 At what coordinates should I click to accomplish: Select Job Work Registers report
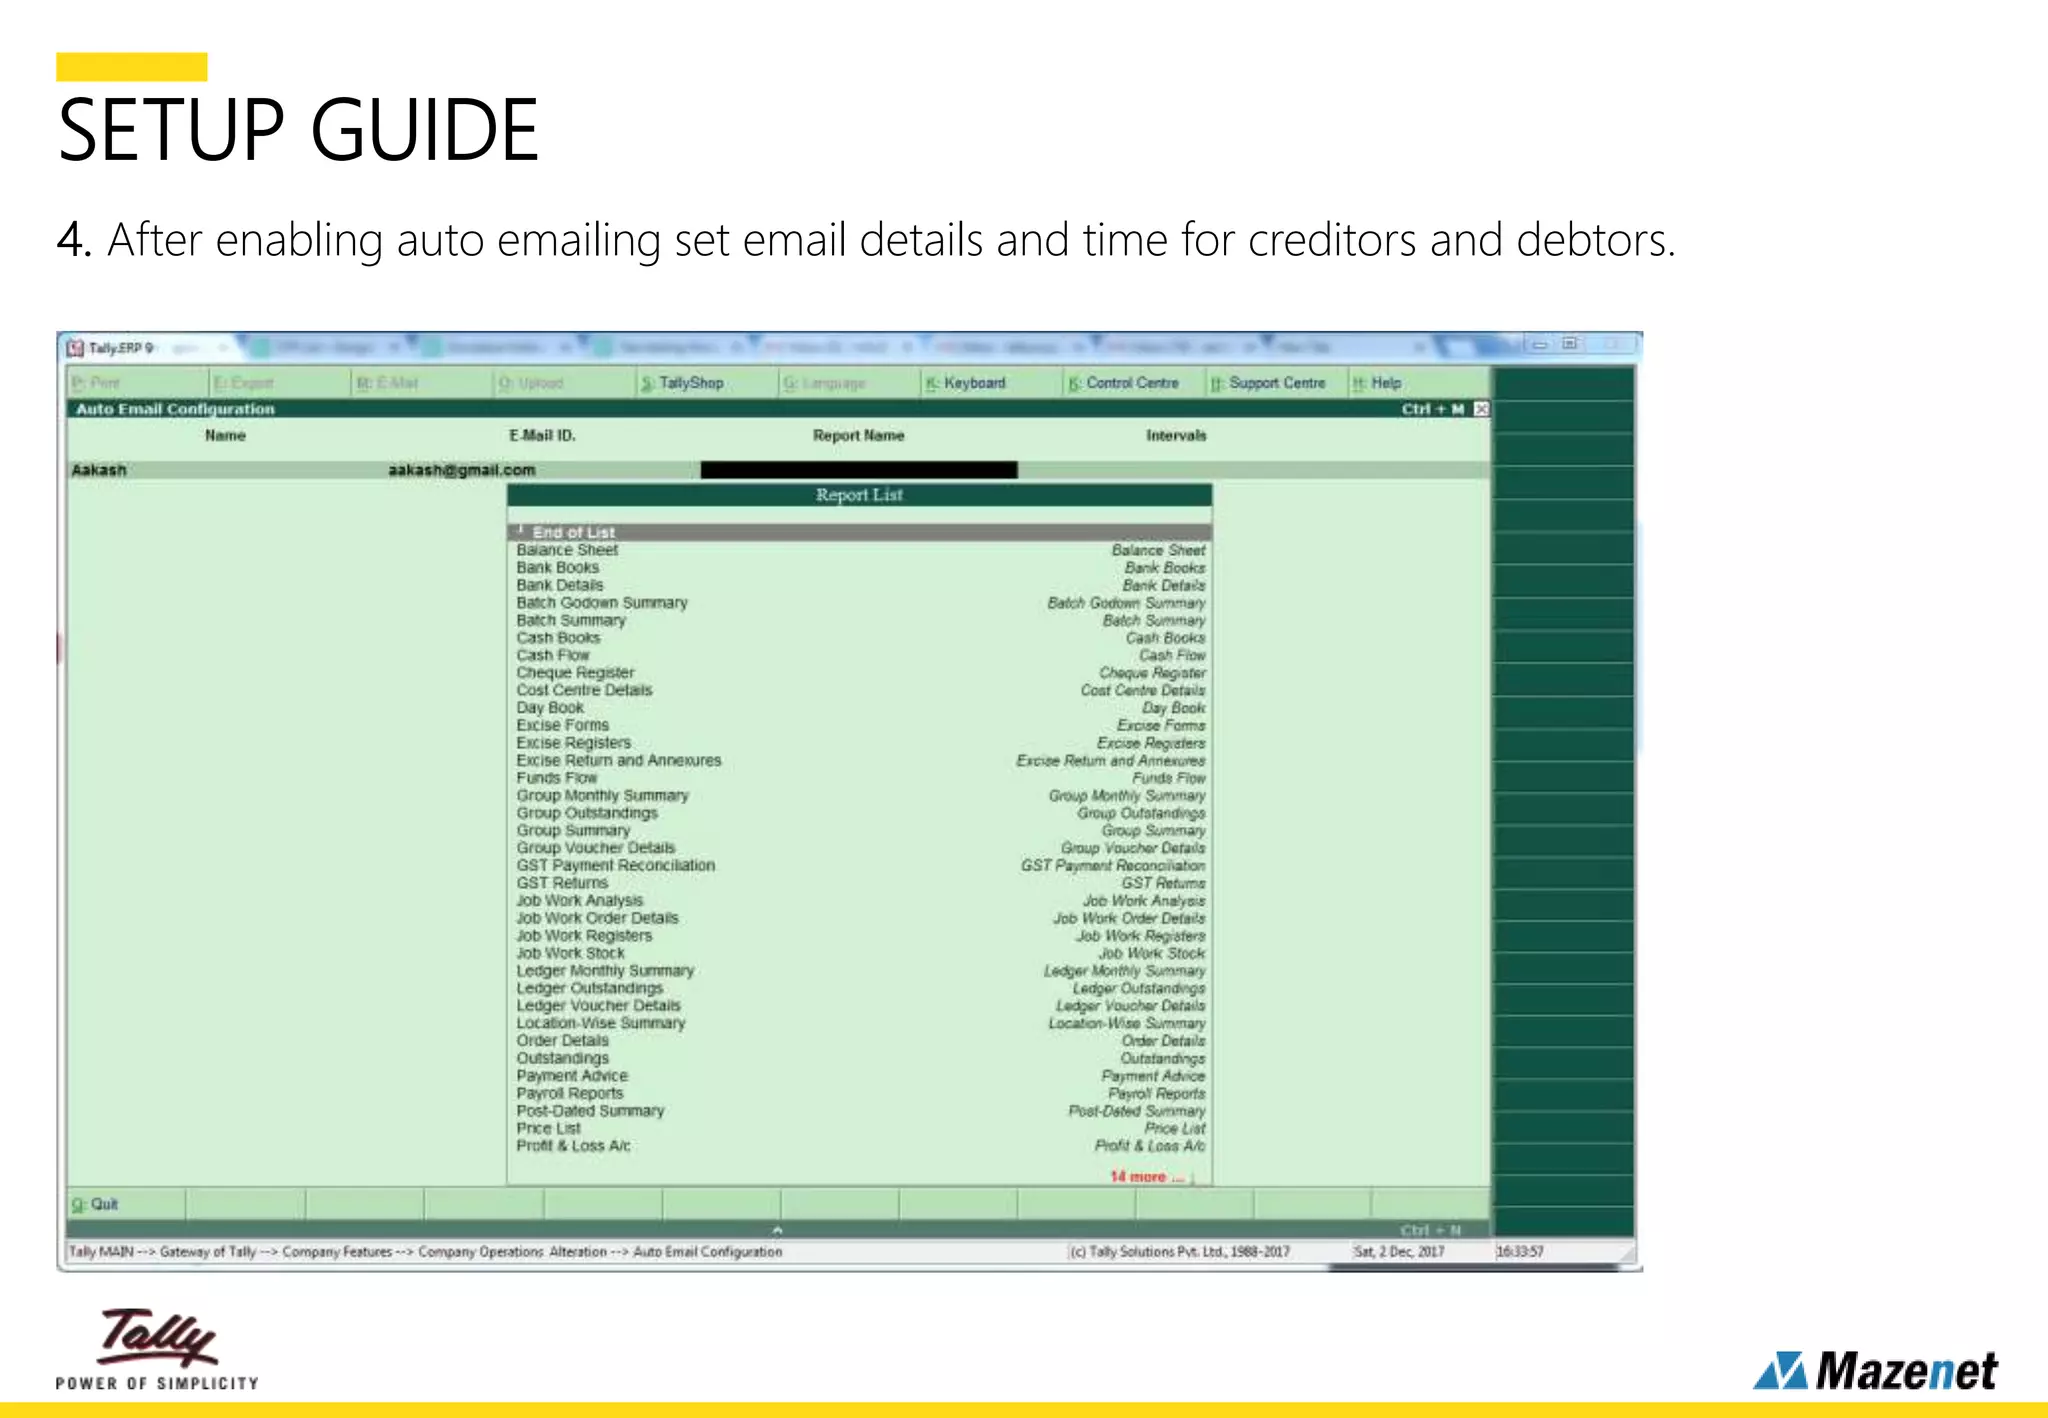pyautogui.click(x=859, y=936)
